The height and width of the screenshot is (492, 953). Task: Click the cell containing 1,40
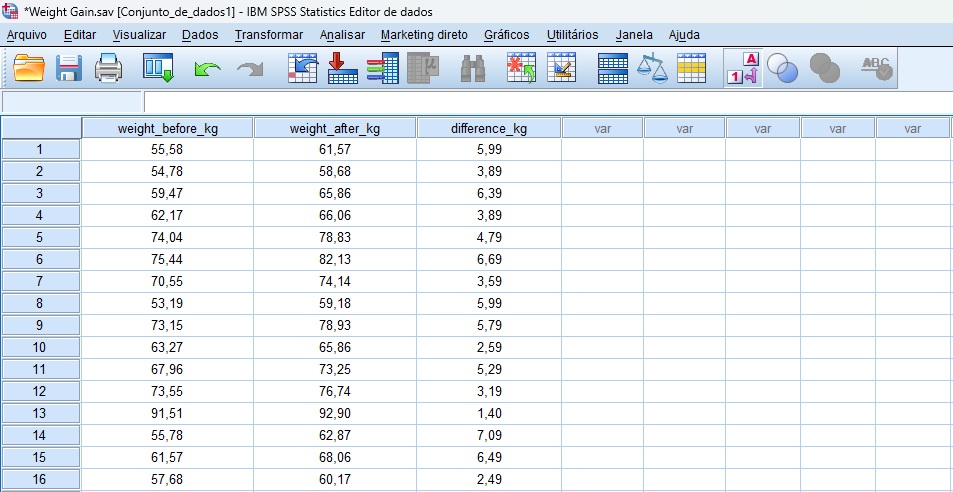click(x=489, y=413)
